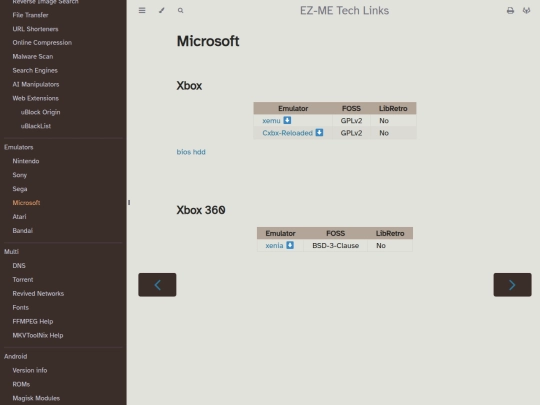The width and height of the screenshot is (540, 405).
Task: Select uBlackList subsection
Action: point(36,126)
